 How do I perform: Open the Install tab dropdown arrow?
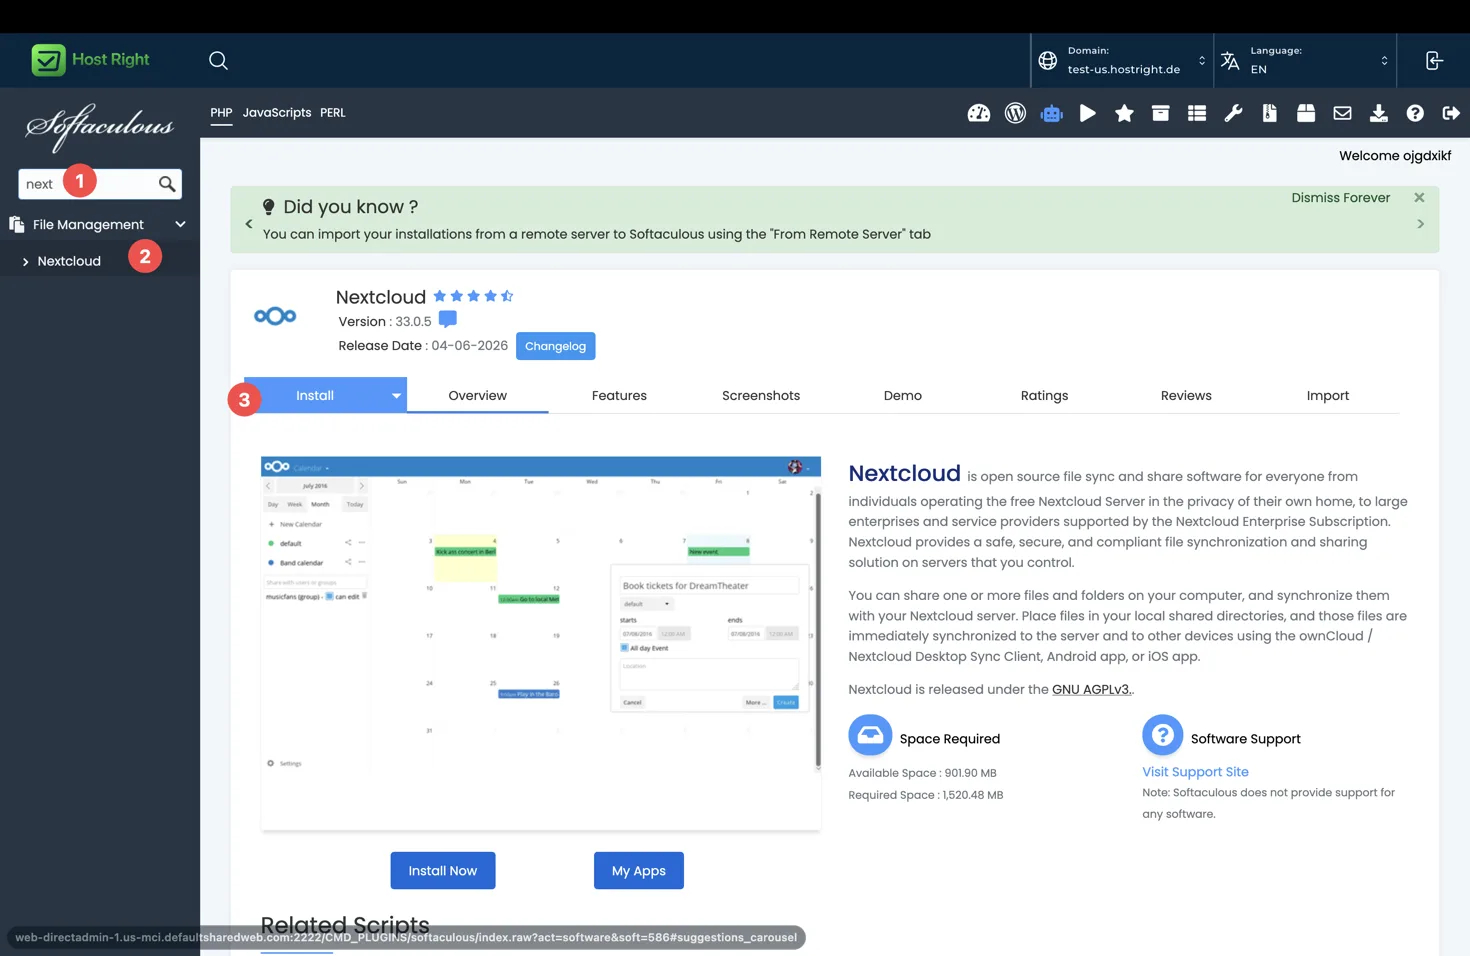point(396,396)
